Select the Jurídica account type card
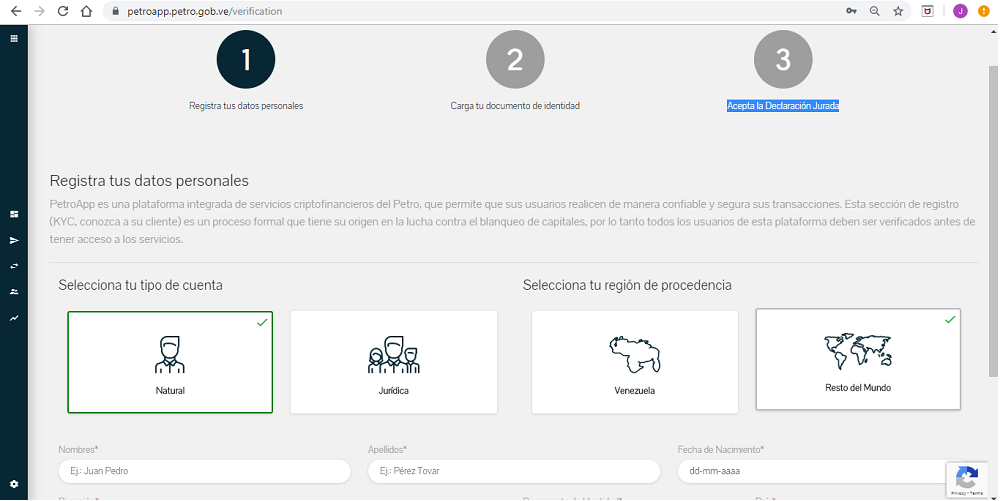The width and height of the screenshot is (1000, 501). [x=393, y=362]
